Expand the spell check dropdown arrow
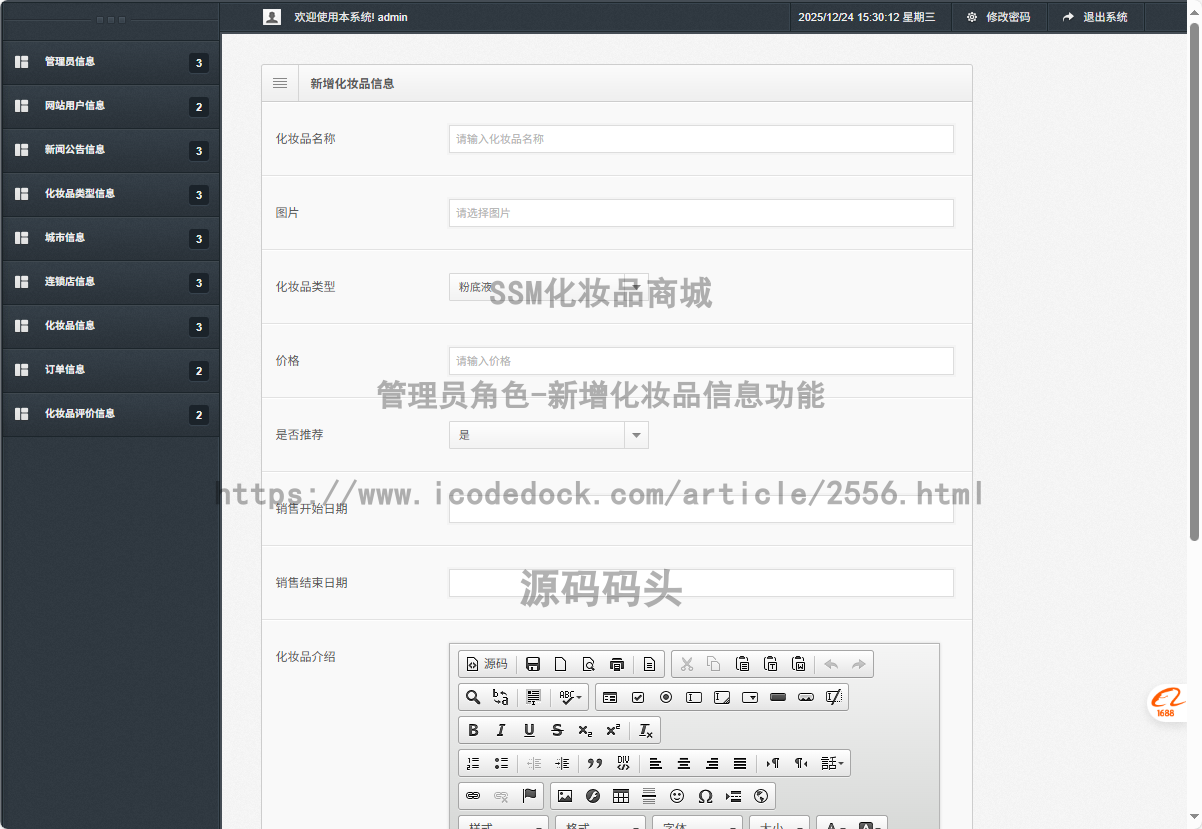The image size is (1202, 829). (578, 697)
